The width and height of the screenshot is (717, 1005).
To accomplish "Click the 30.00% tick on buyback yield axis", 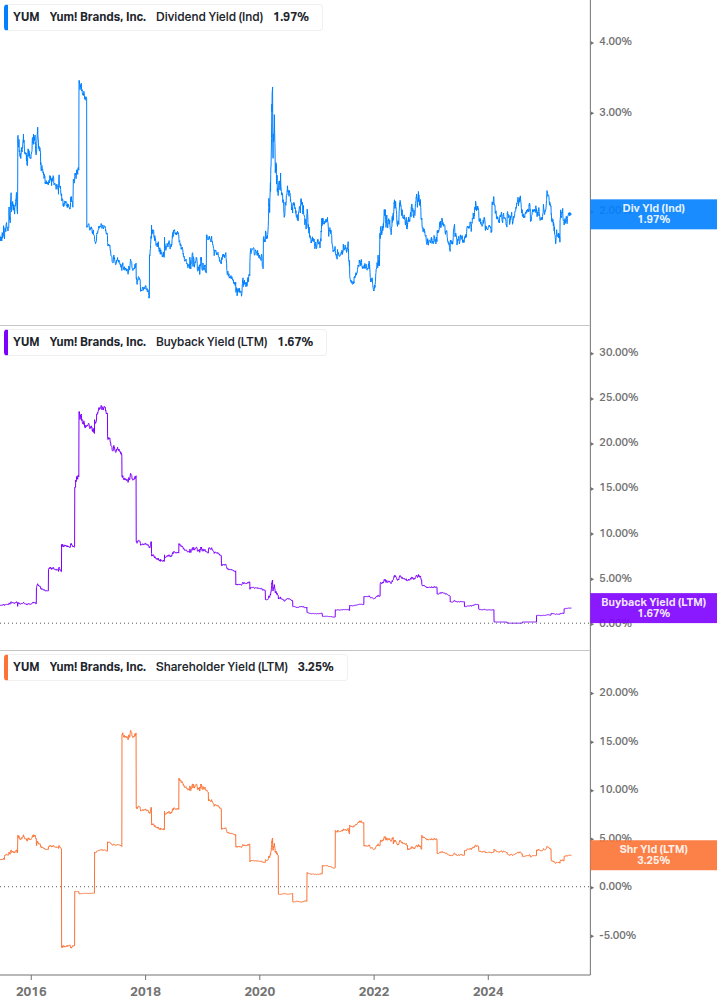I will point(618,353).
